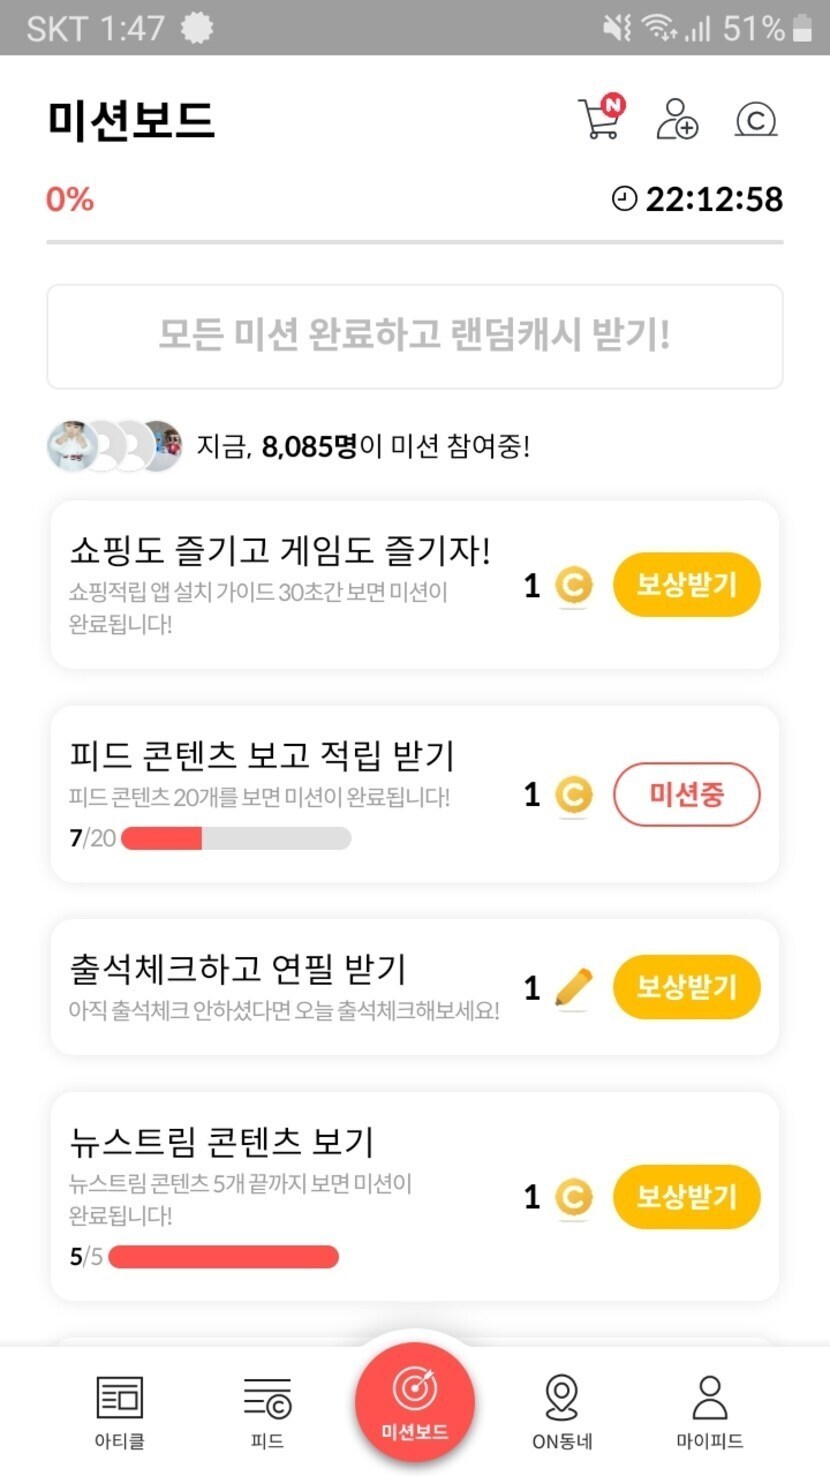Tap 미션중 button on feed mission
Screen dimensions: 830x1476
pyautogui.click(x=686, y=795)
